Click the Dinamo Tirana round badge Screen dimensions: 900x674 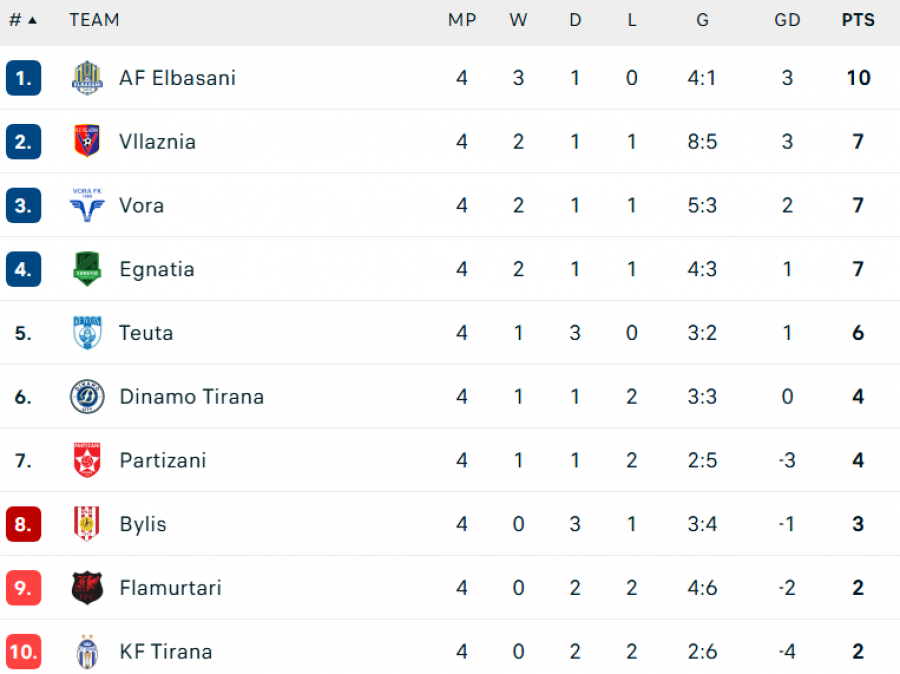pos(87,396)
